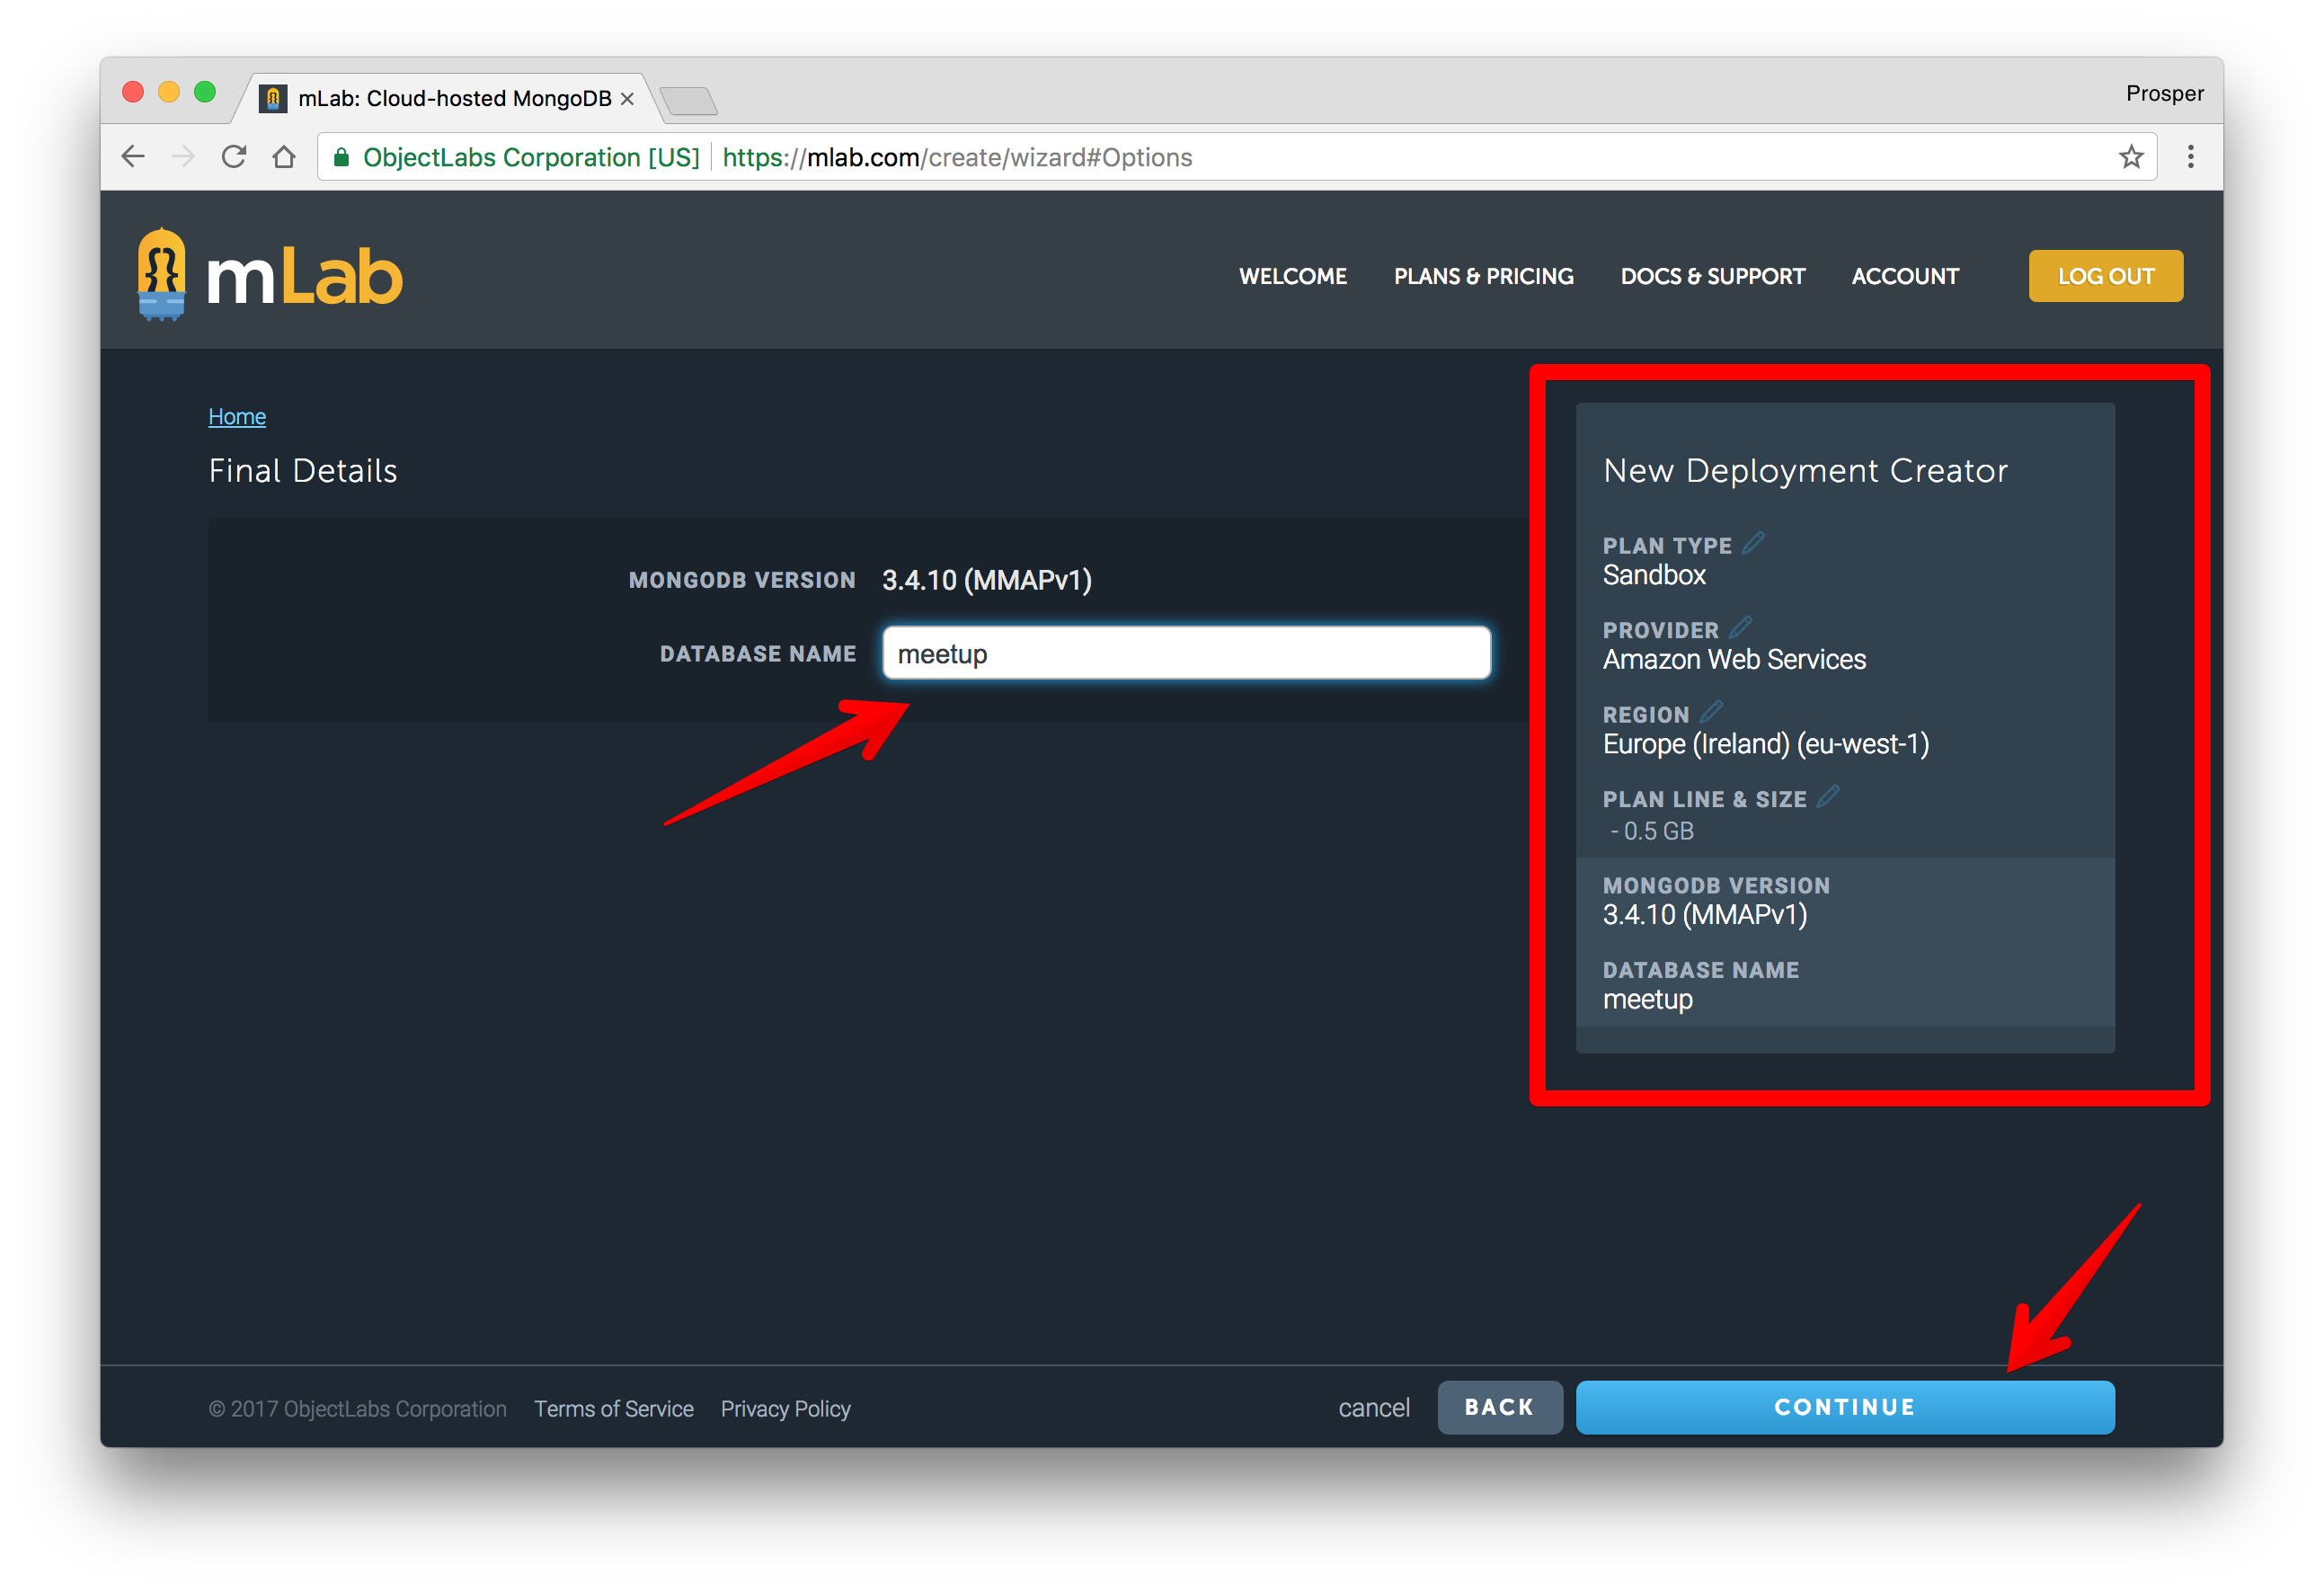Click 'Amazon Web Services' provider value
The height and width of the screenshot is (1591, 2324).
1734,660
